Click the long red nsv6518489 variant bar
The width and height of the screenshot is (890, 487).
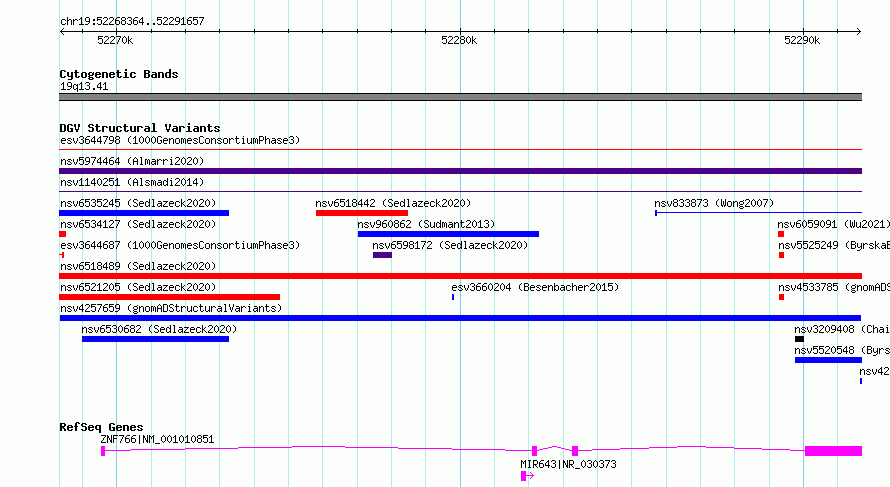coord(460,276)
